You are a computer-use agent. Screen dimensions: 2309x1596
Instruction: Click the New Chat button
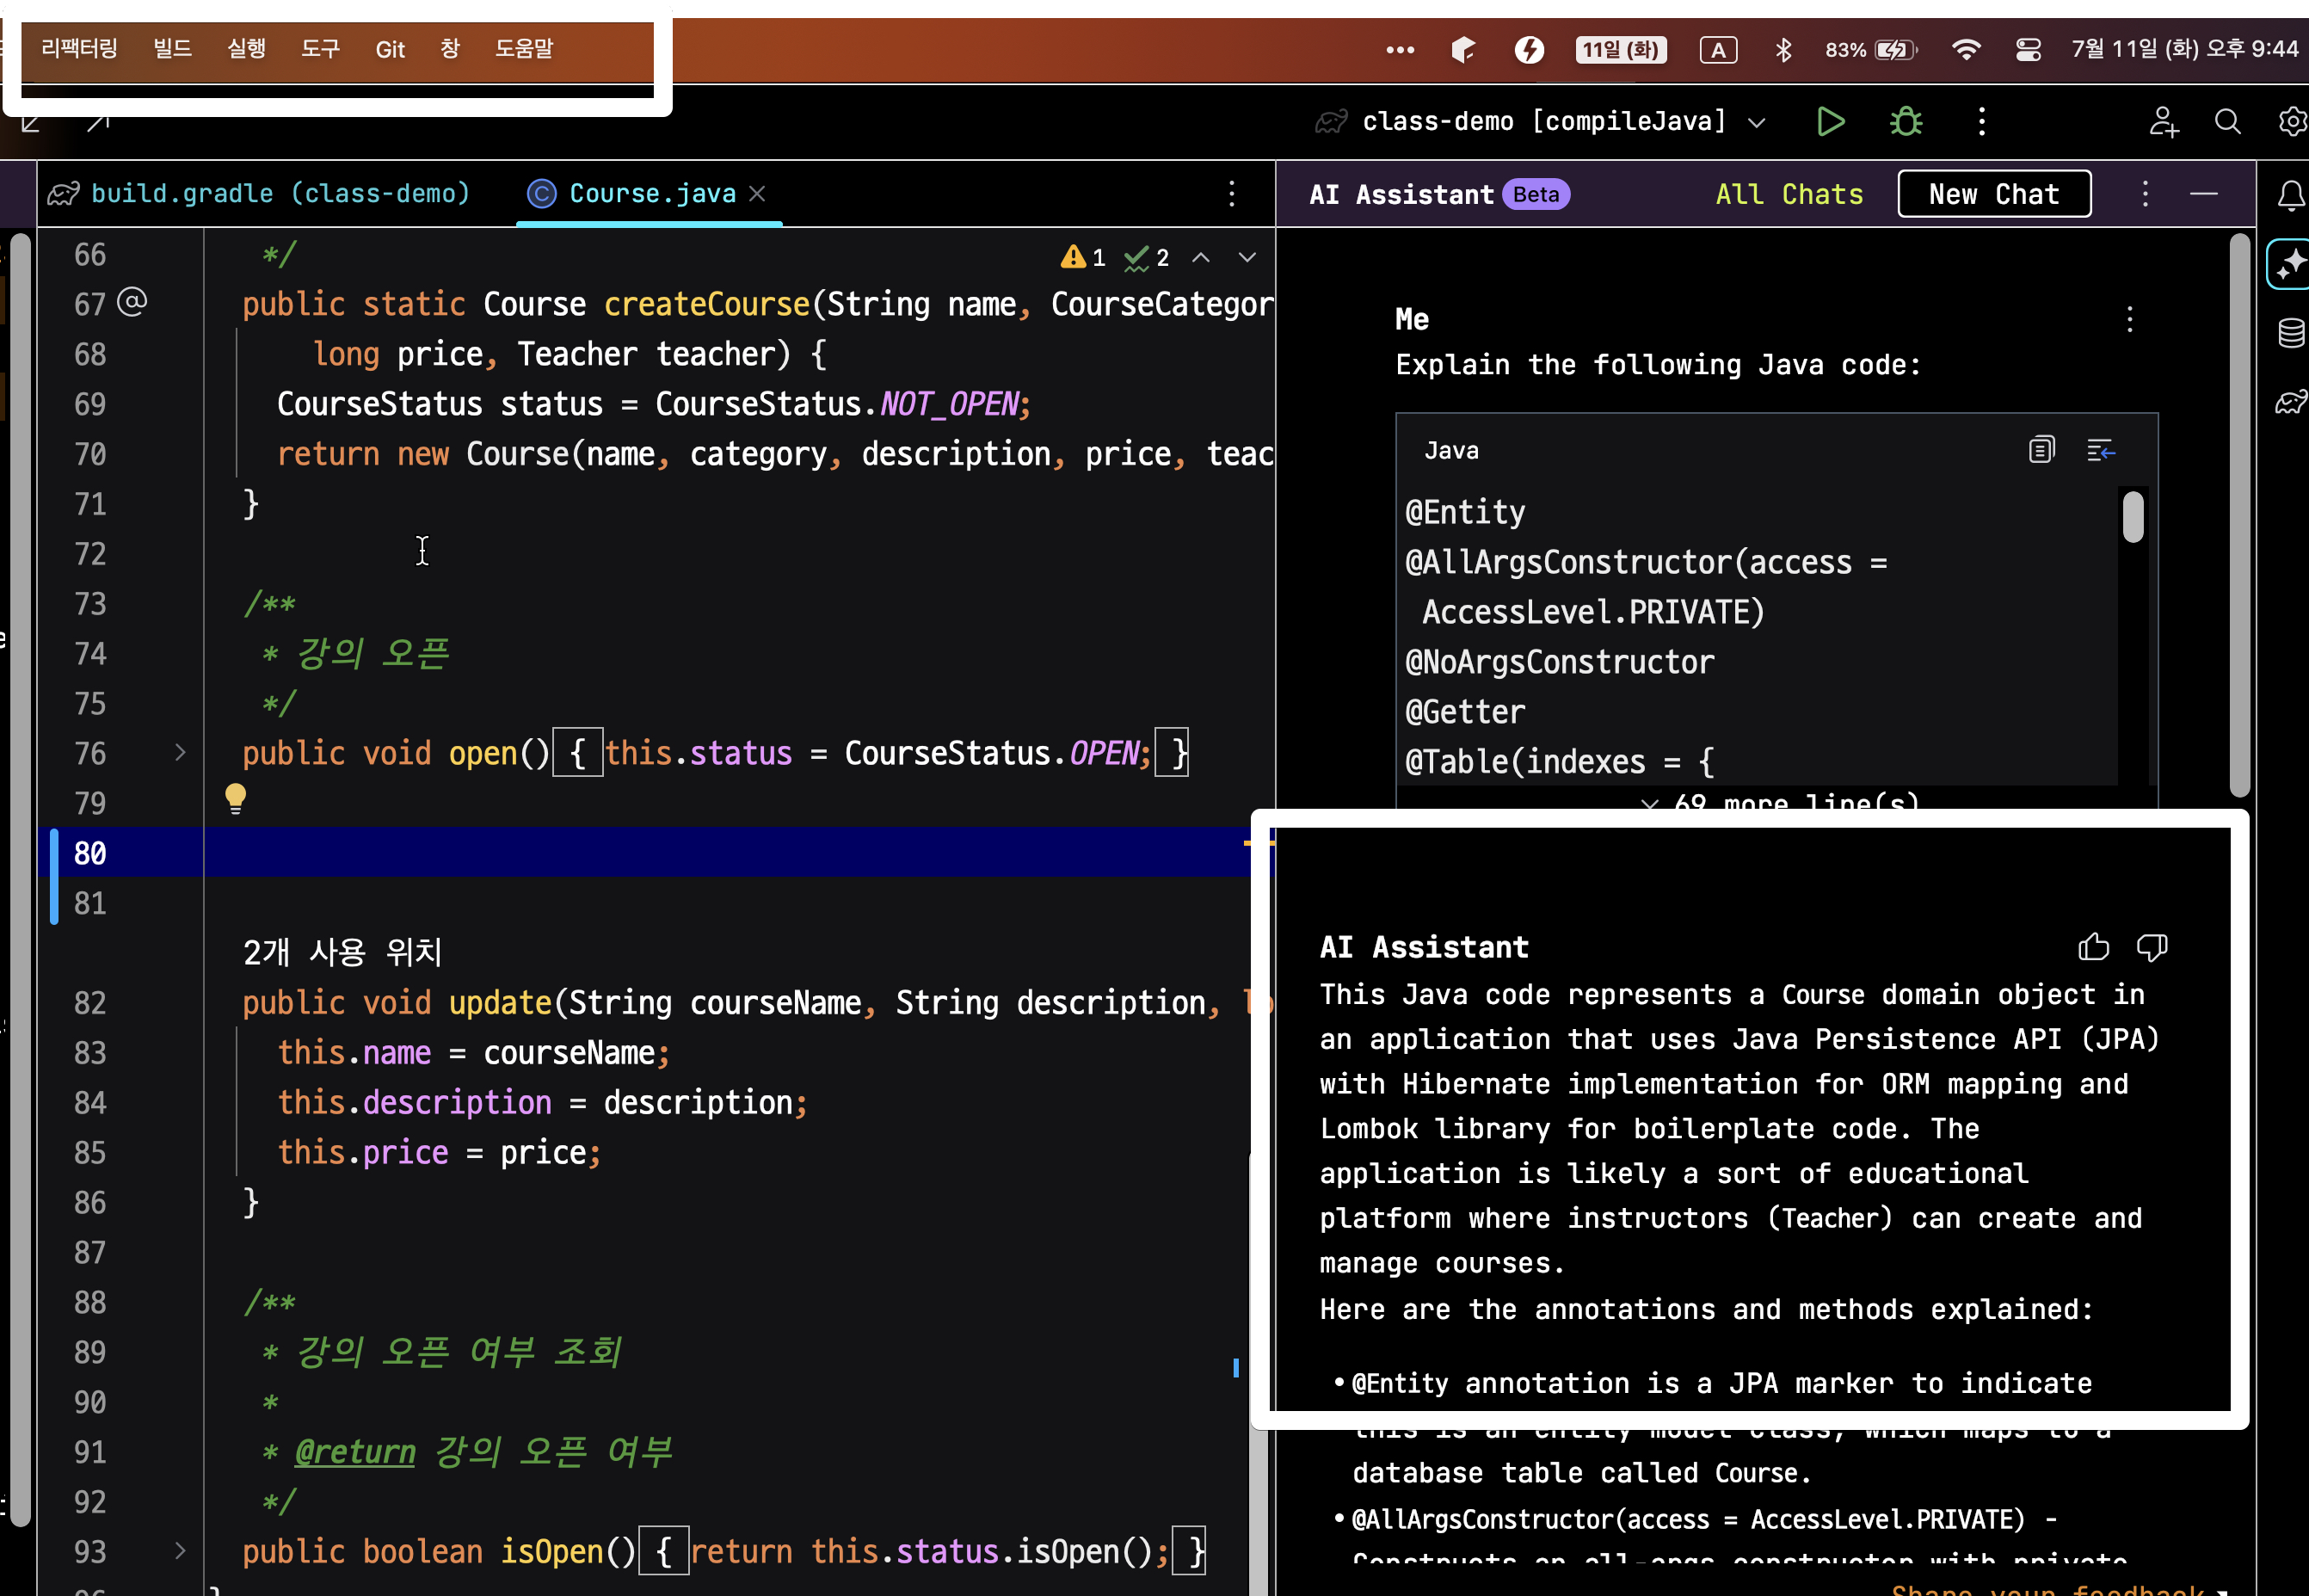[x=1993, y=194]
